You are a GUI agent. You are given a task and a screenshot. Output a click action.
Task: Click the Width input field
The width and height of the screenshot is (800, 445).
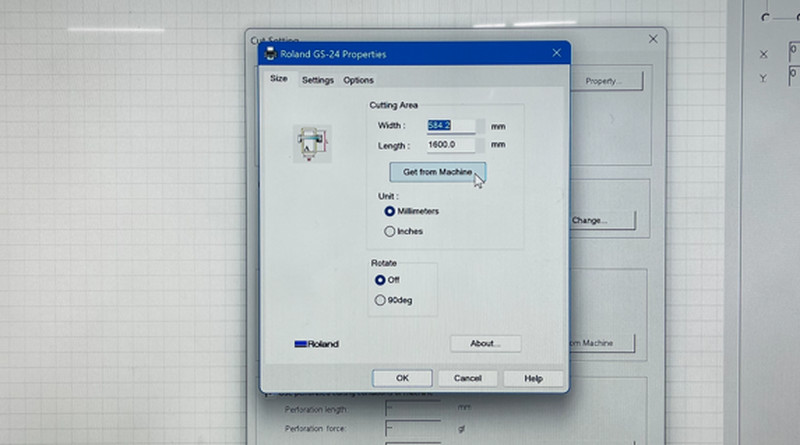(x=451, y=126)
